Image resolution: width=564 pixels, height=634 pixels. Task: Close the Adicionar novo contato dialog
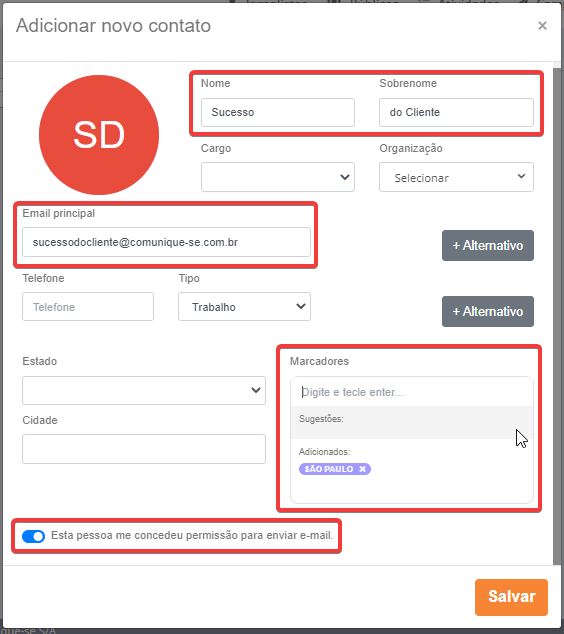542,26
